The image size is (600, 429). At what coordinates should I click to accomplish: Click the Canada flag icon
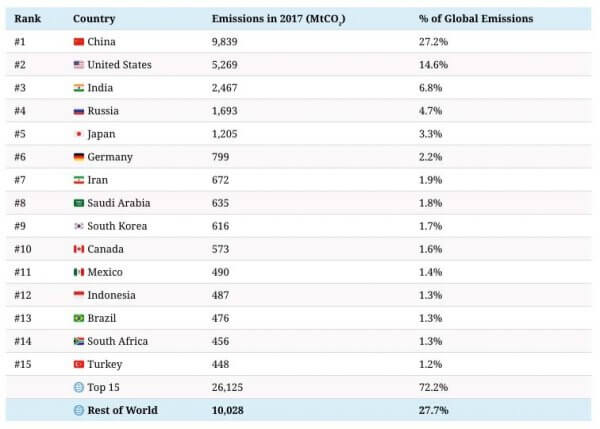point(79,249)
